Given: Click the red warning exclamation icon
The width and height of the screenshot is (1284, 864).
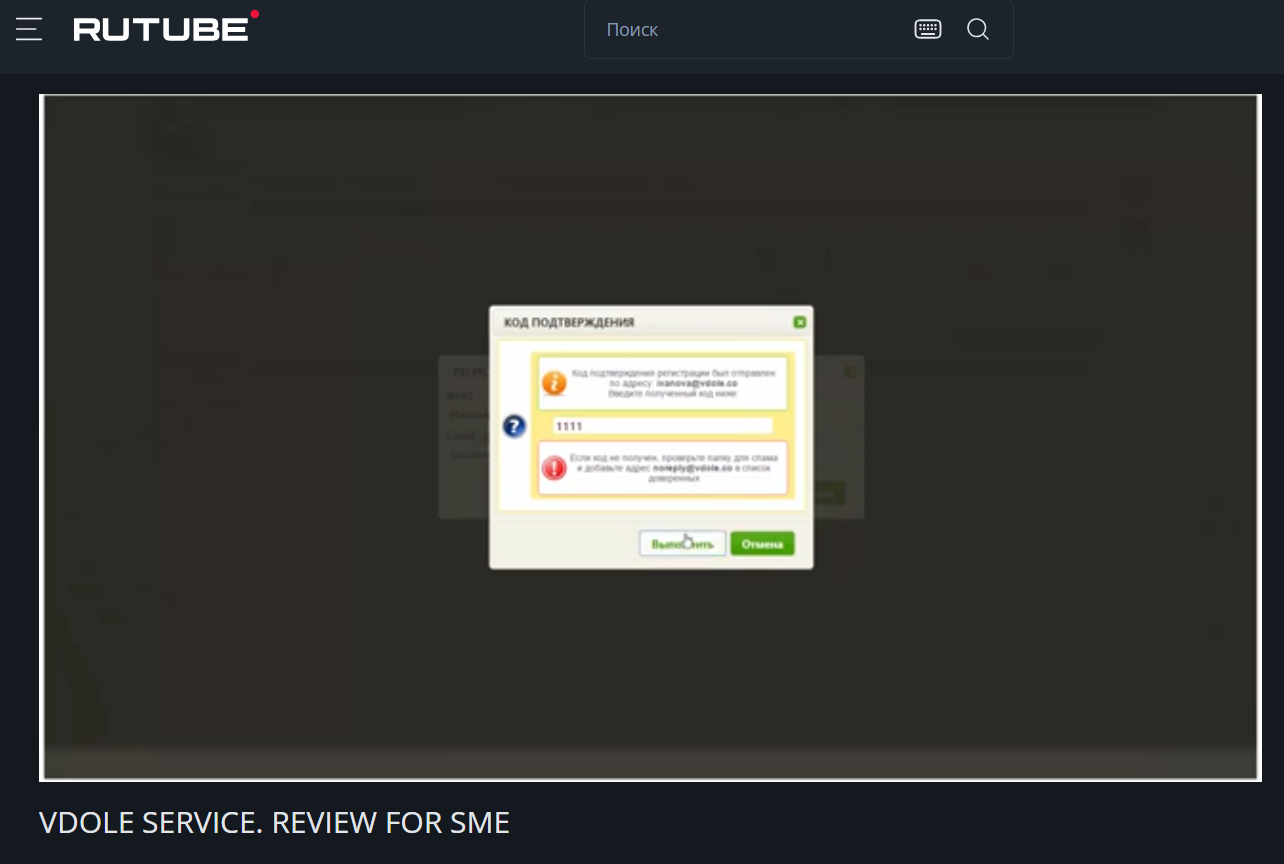Looking at the screenshot, I should pyautogui.click(x=553, y=467).
